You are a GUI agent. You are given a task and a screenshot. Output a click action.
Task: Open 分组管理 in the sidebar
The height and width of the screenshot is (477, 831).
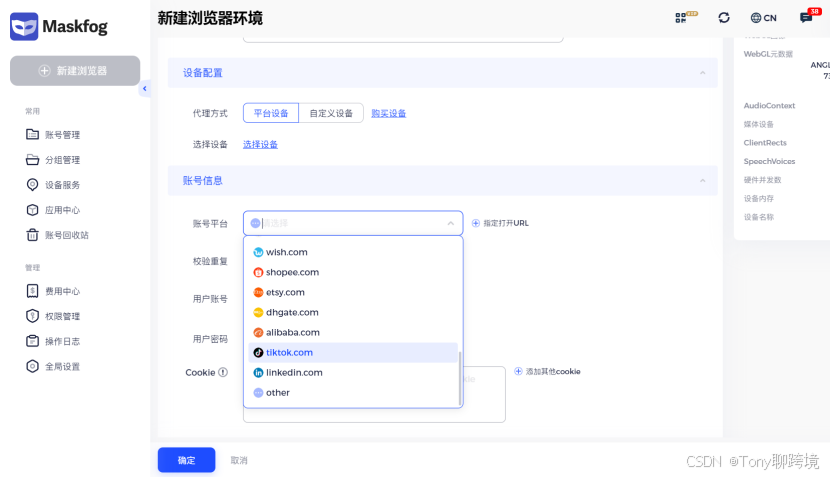62,160
